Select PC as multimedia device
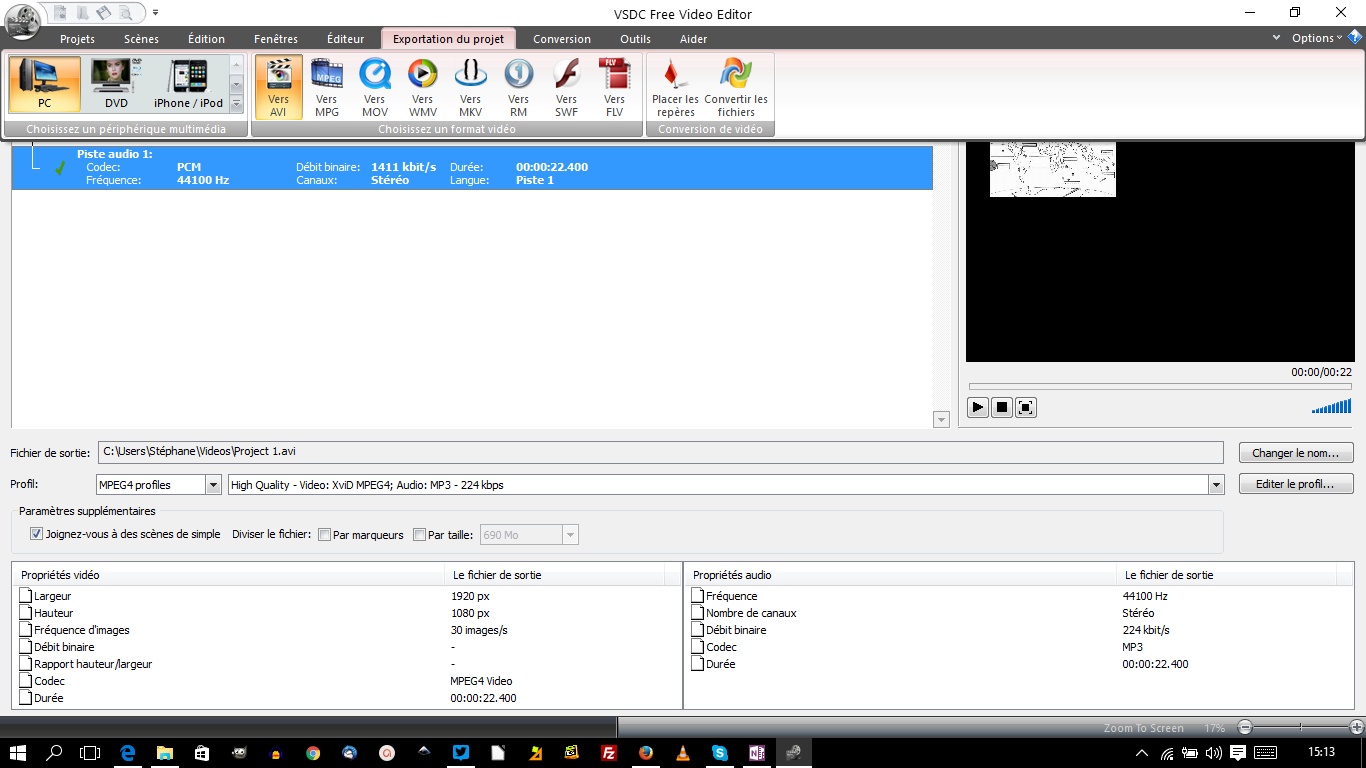Screen dimensions: 1366x768 pyautogui.click(x=45, y=84)
